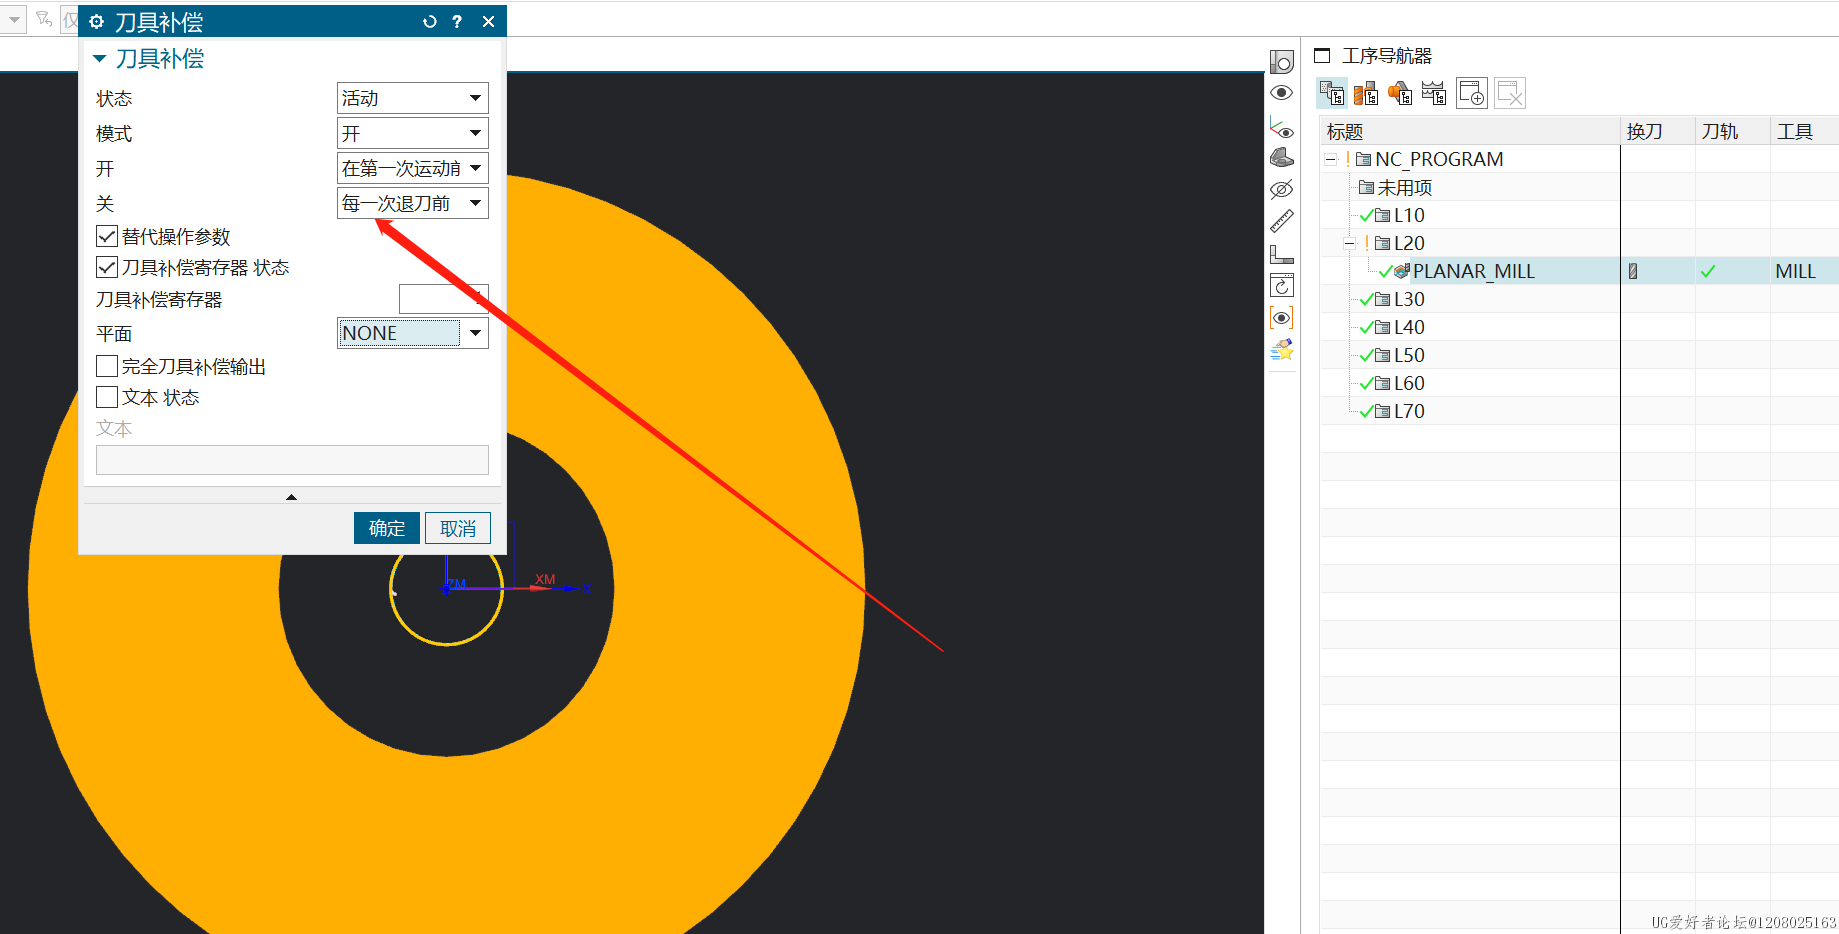
Task: Click the 换刀 column header
Action: point(1657,131)
